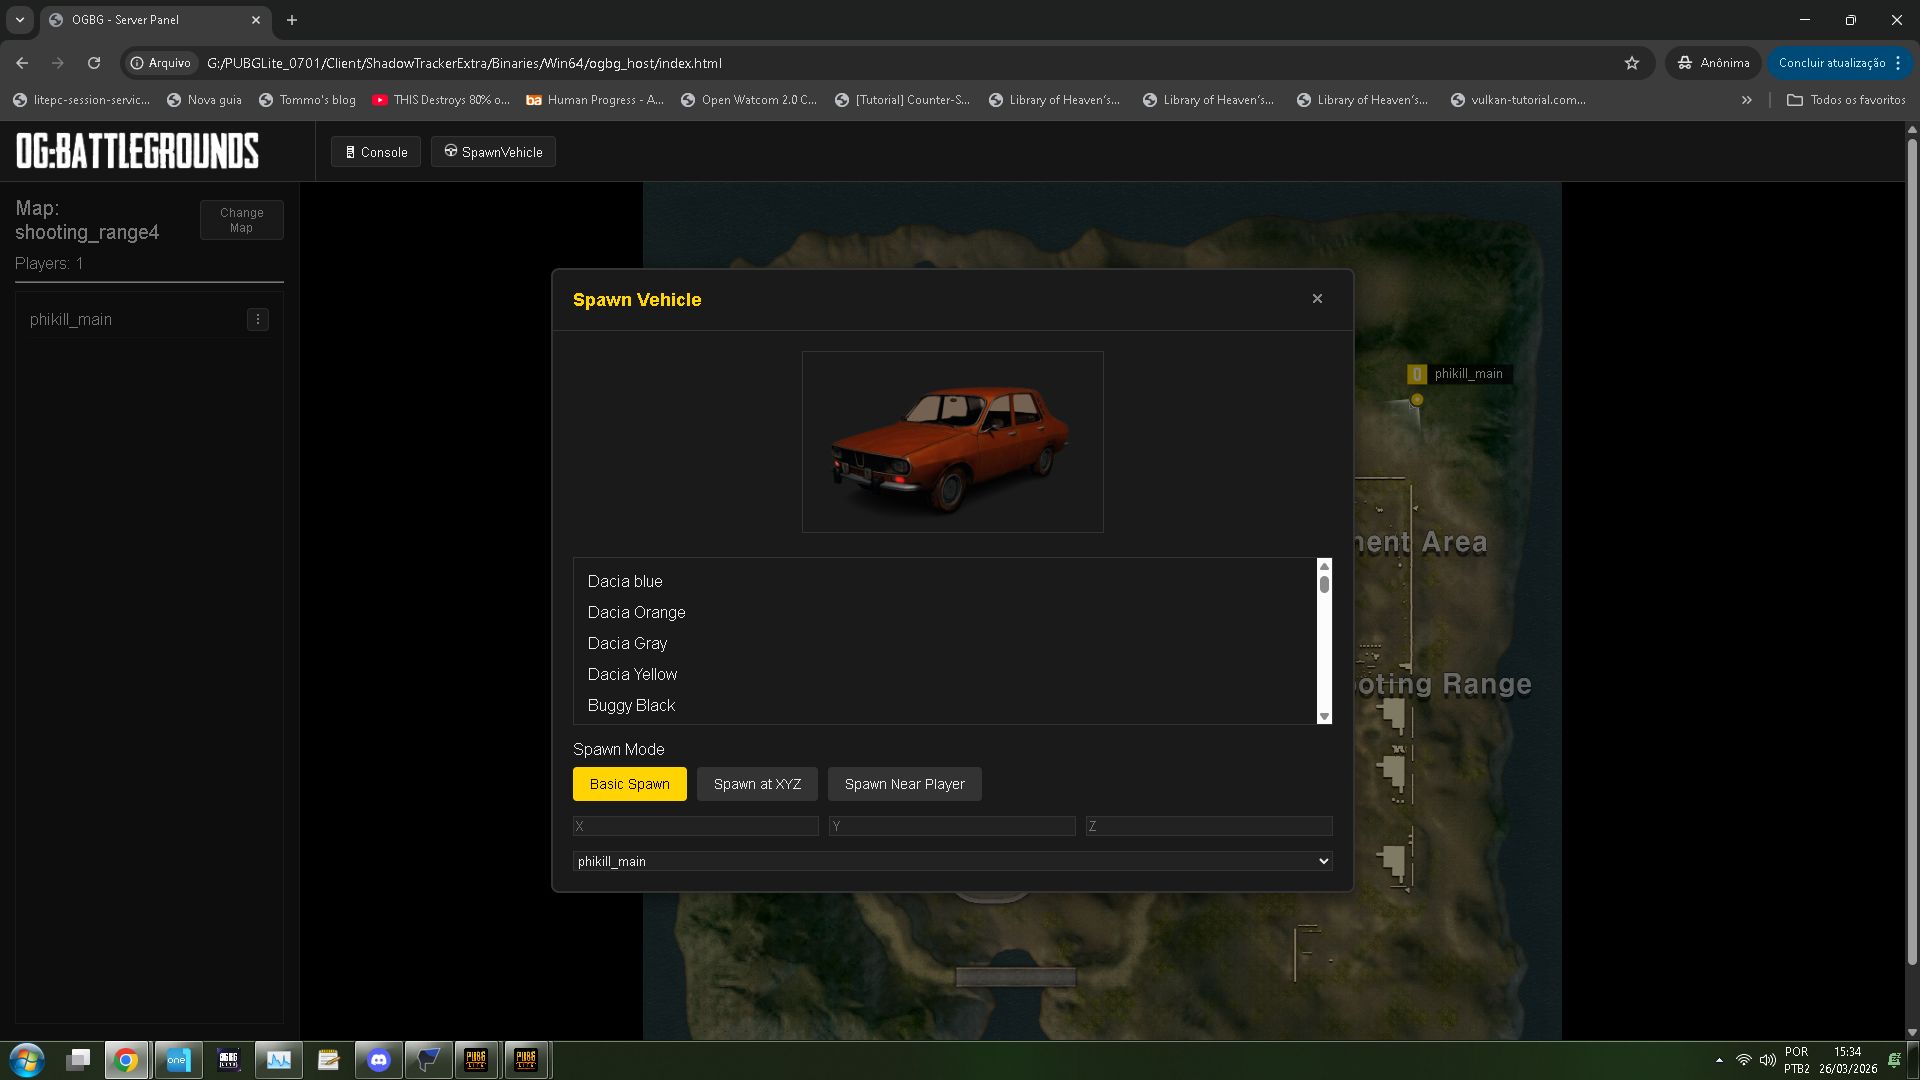
Task: Open litepc-session-servic bookmark
Action: coord(81,100)
